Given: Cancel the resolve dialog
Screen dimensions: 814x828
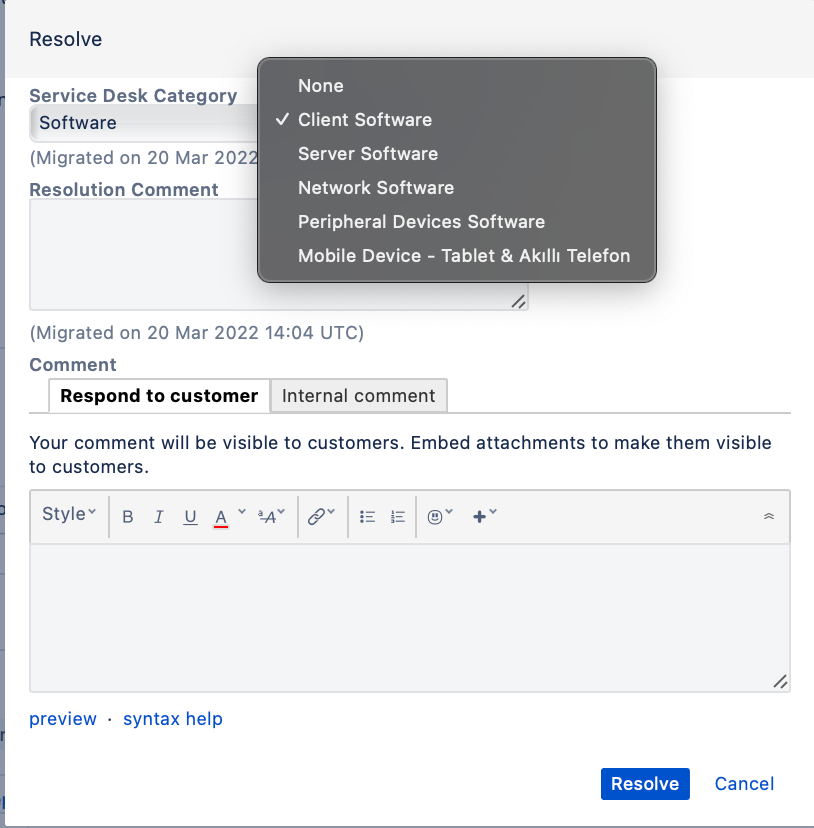Looking at the screenshot, I should tap(744, 784).
